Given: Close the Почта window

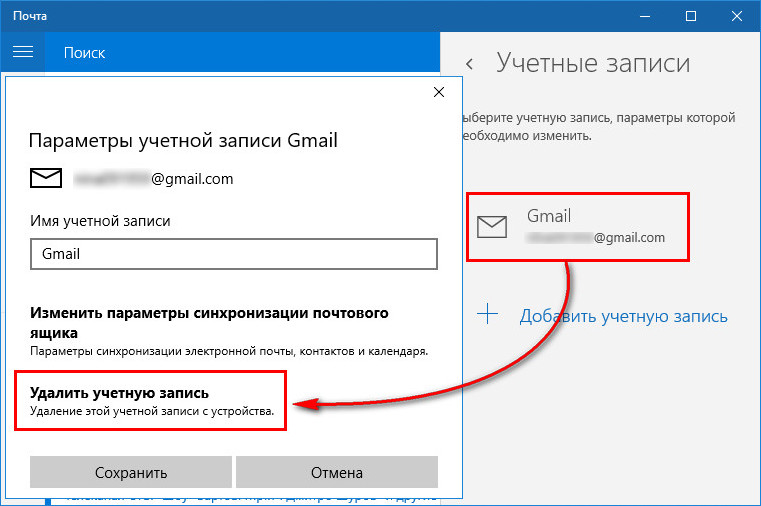Looking at the screenshot, I should (736, 16).
